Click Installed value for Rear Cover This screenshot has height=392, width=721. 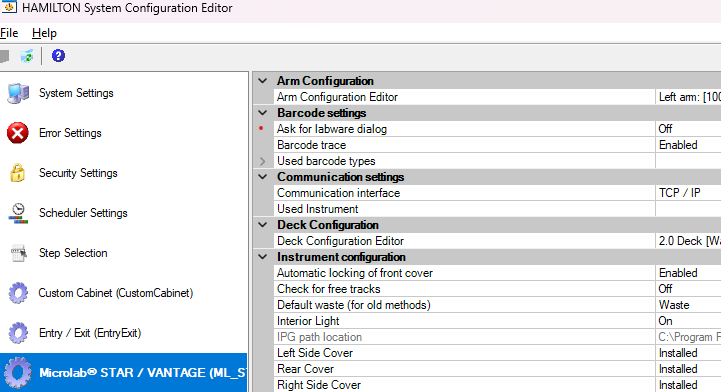(x=688, y=369)
